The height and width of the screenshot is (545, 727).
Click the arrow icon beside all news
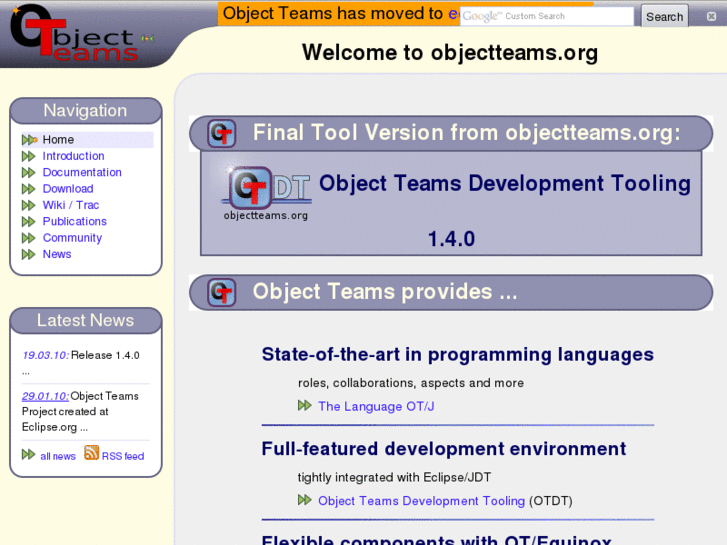(29, 455)
